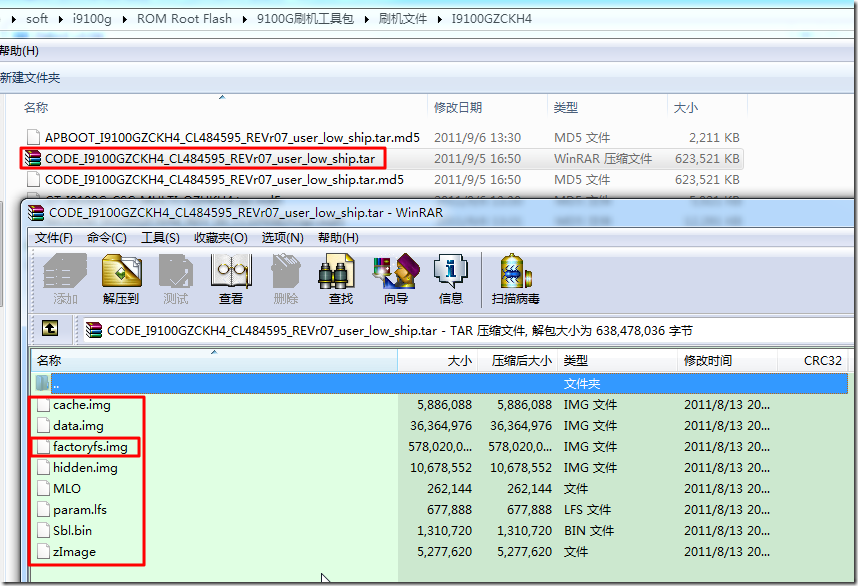858x586 pixels.
Task: Click the archive icon in the WinRAR address bar
Action: tap(94, 330)
